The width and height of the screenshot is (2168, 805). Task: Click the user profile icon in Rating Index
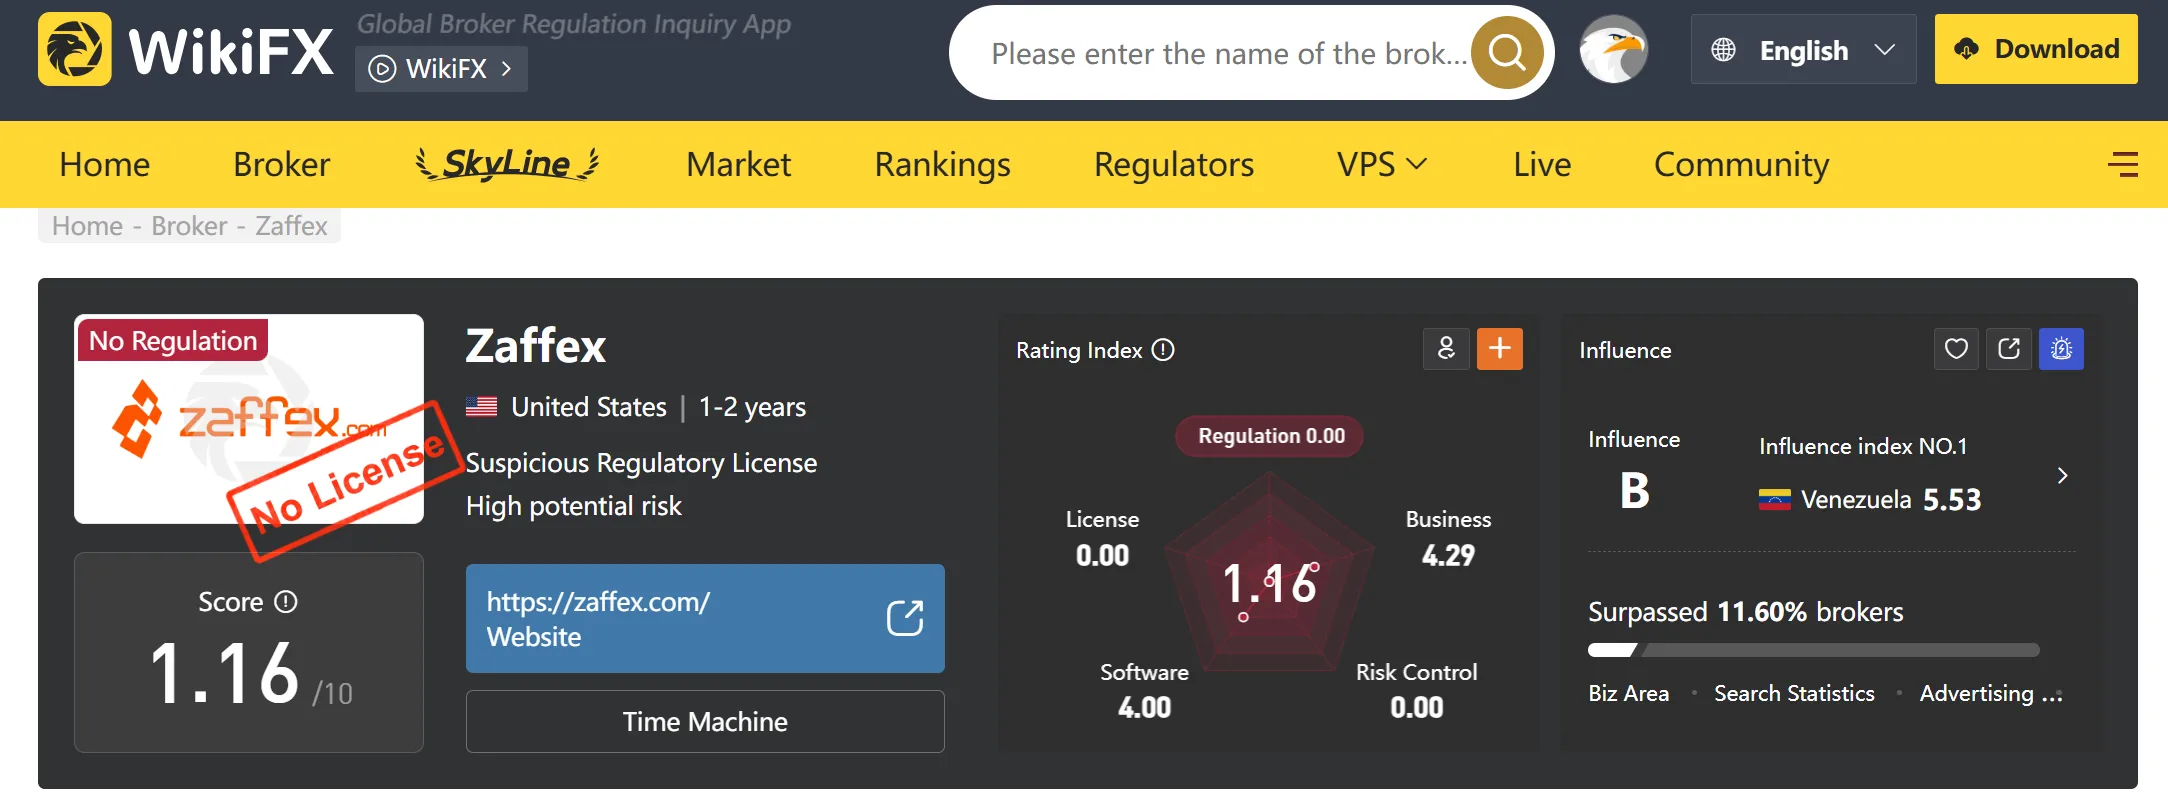[x=1446, y=349]
